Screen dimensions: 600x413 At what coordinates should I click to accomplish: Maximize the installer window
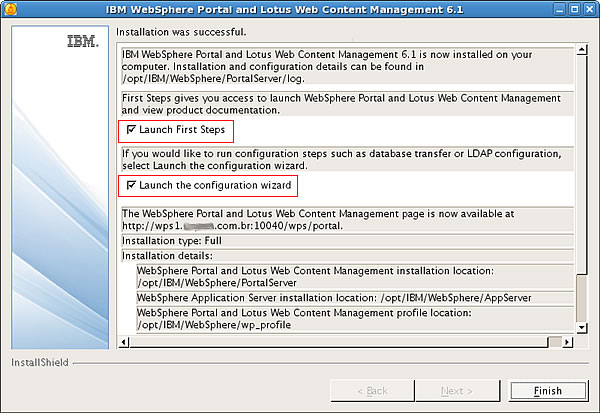[x=574, y=9]
